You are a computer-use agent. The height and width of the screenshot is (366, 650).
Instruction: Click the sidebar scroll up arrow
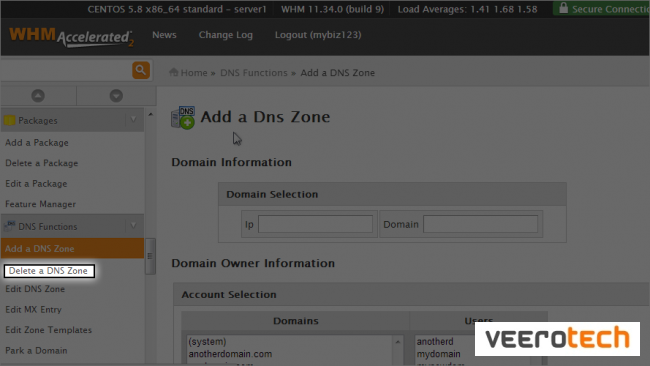(x=150, y=115)
